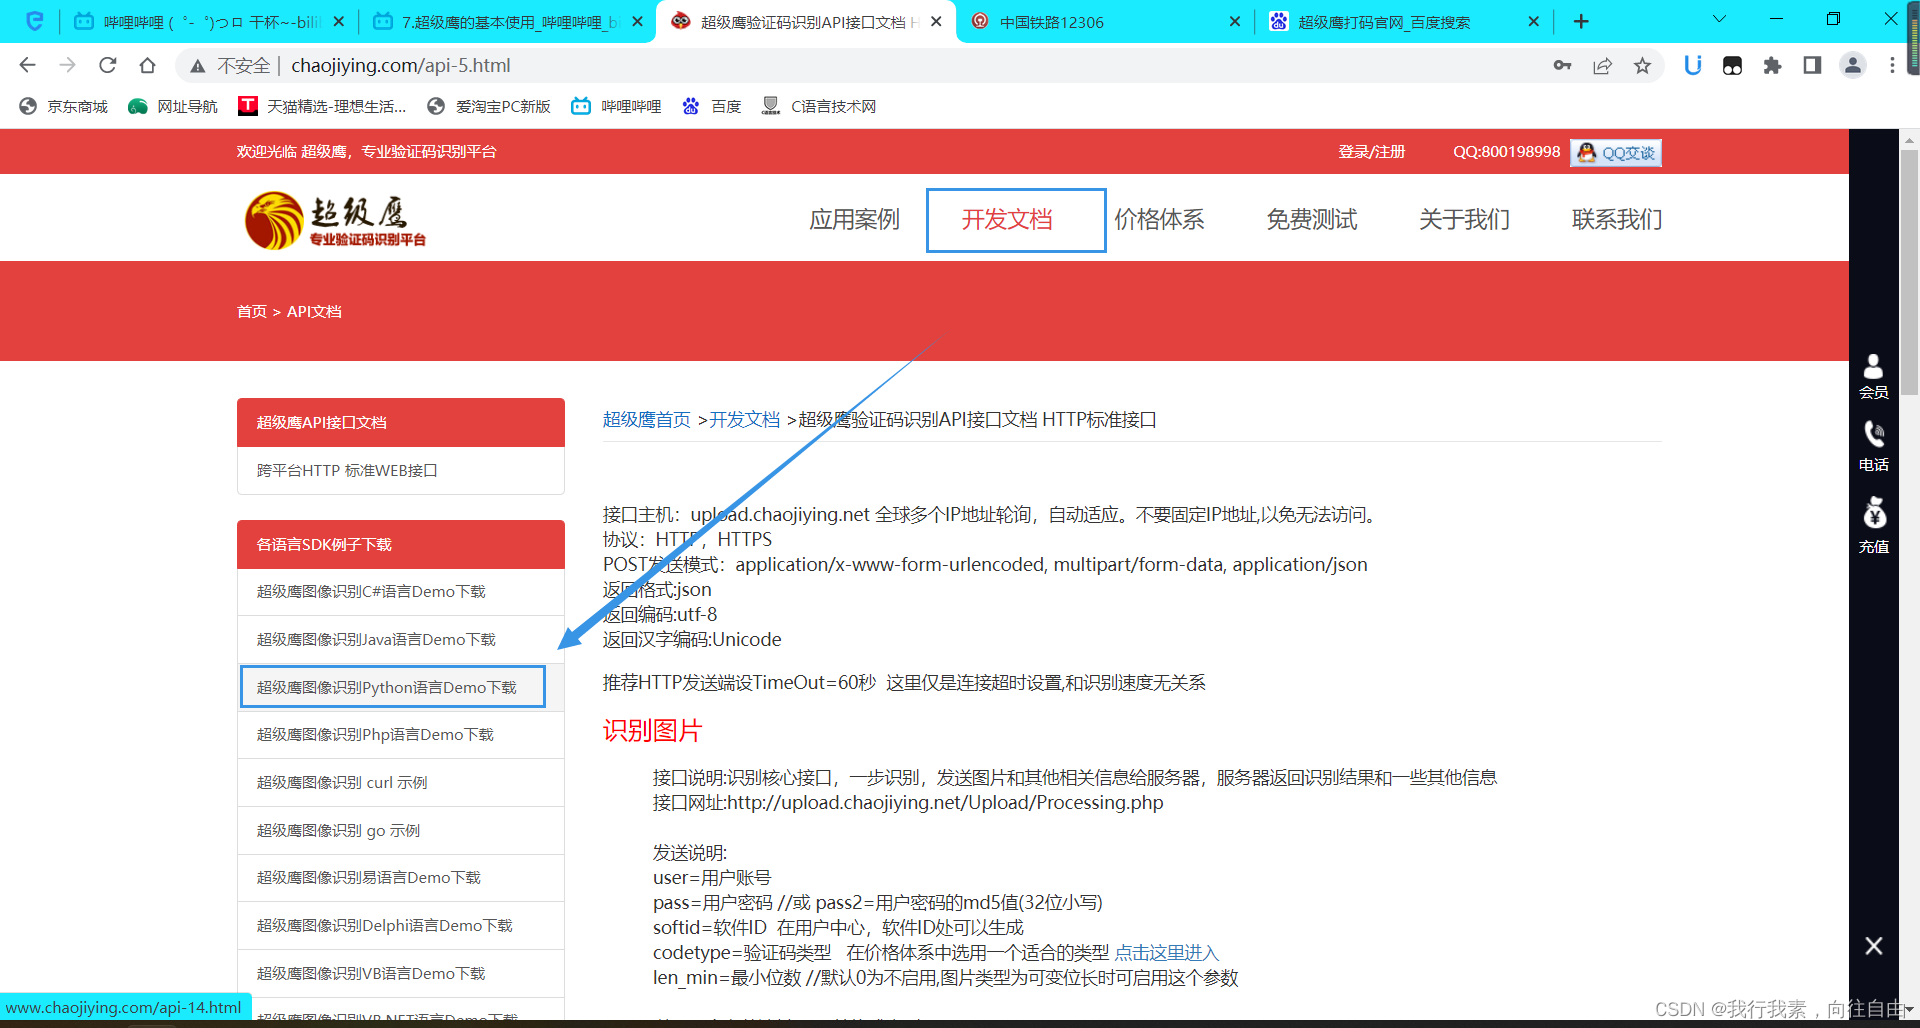Open the 易语言Demo下载 link
1920x1028 pixels.
tap(401, 878)
